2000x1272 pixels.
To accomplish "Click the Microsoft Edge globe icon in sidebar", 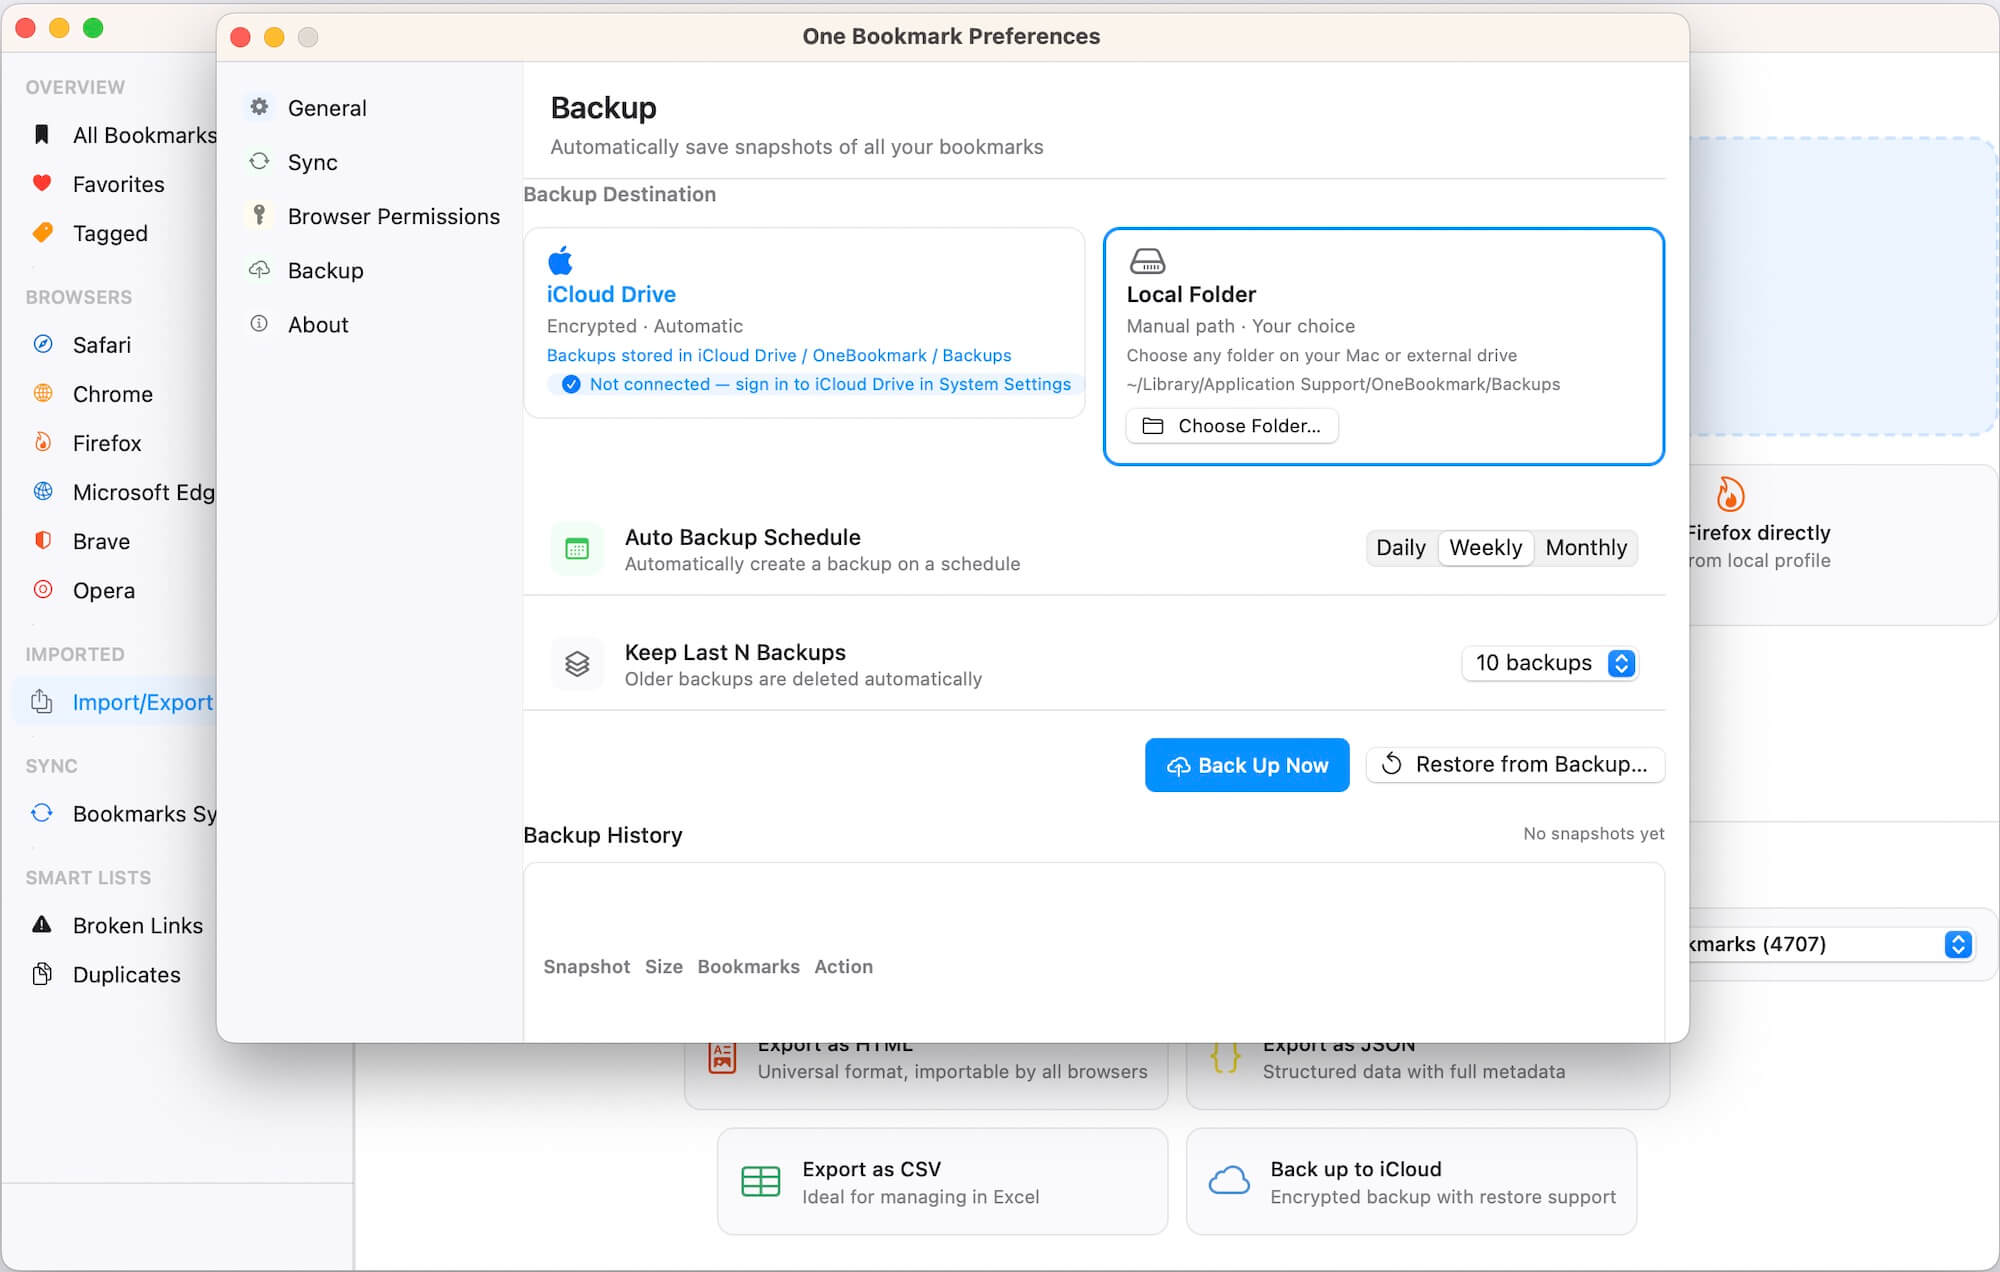I will pos(43,491).
